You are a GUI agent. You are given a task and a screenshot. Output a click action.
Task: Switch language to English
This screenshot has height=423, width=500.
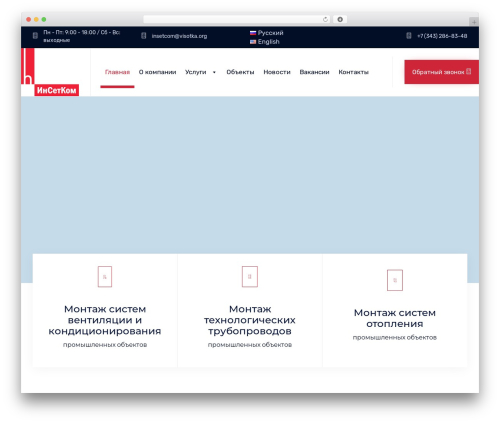[x=269, y=42]
